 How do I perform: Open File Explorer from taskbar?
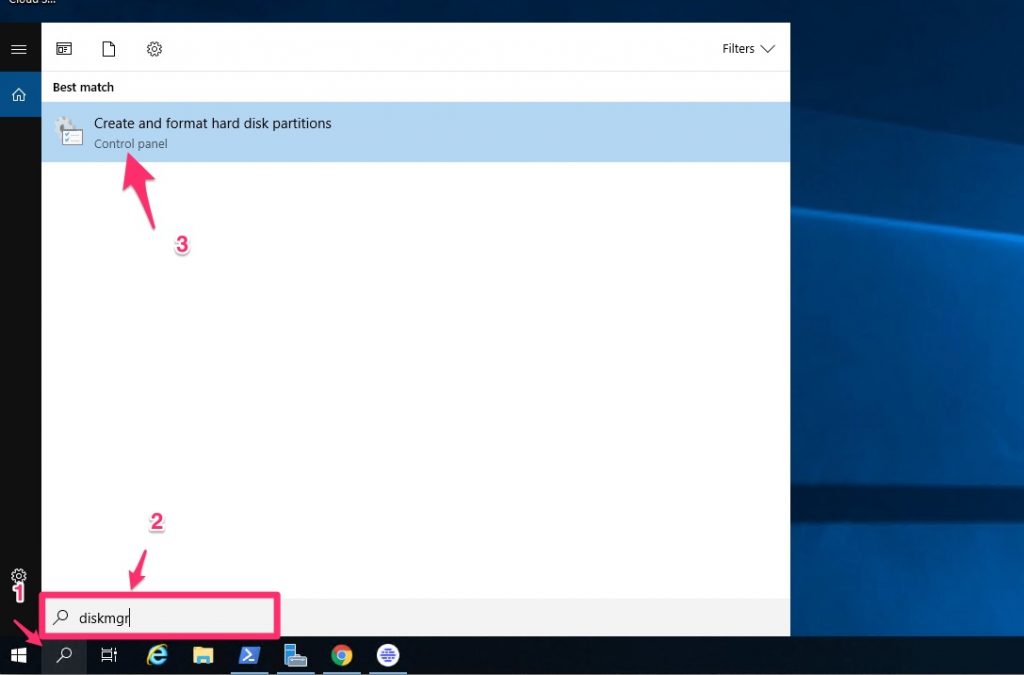click(203, 656)
